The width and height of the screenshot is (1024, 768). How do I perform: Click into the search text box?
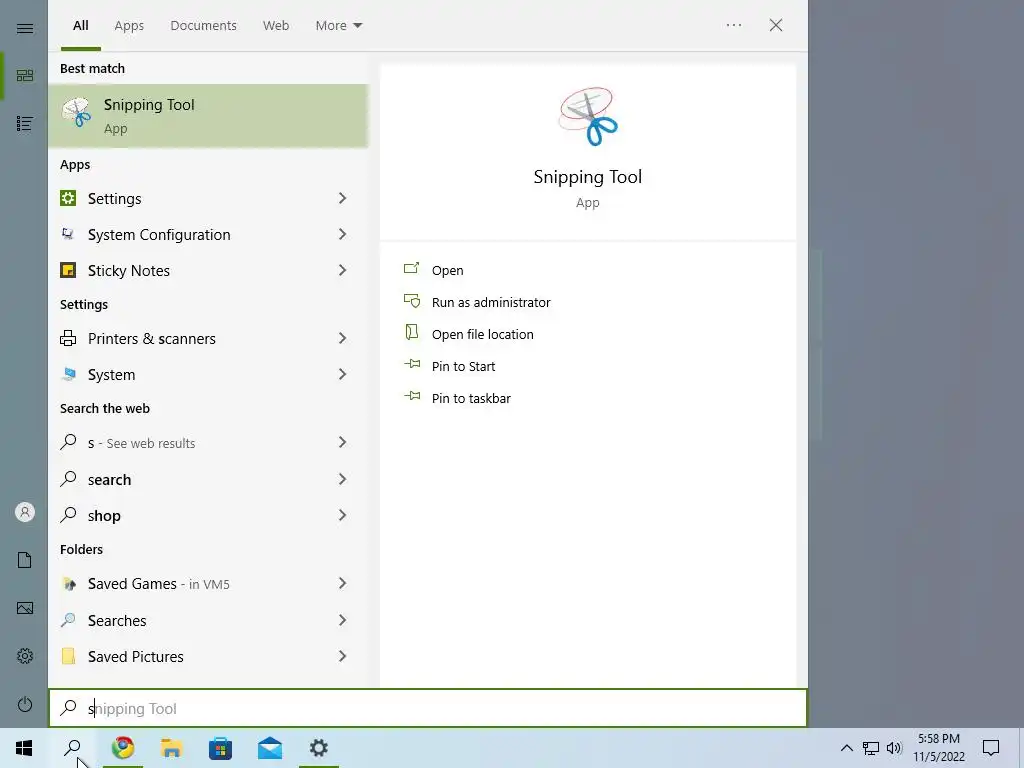(x=428, y=708)
